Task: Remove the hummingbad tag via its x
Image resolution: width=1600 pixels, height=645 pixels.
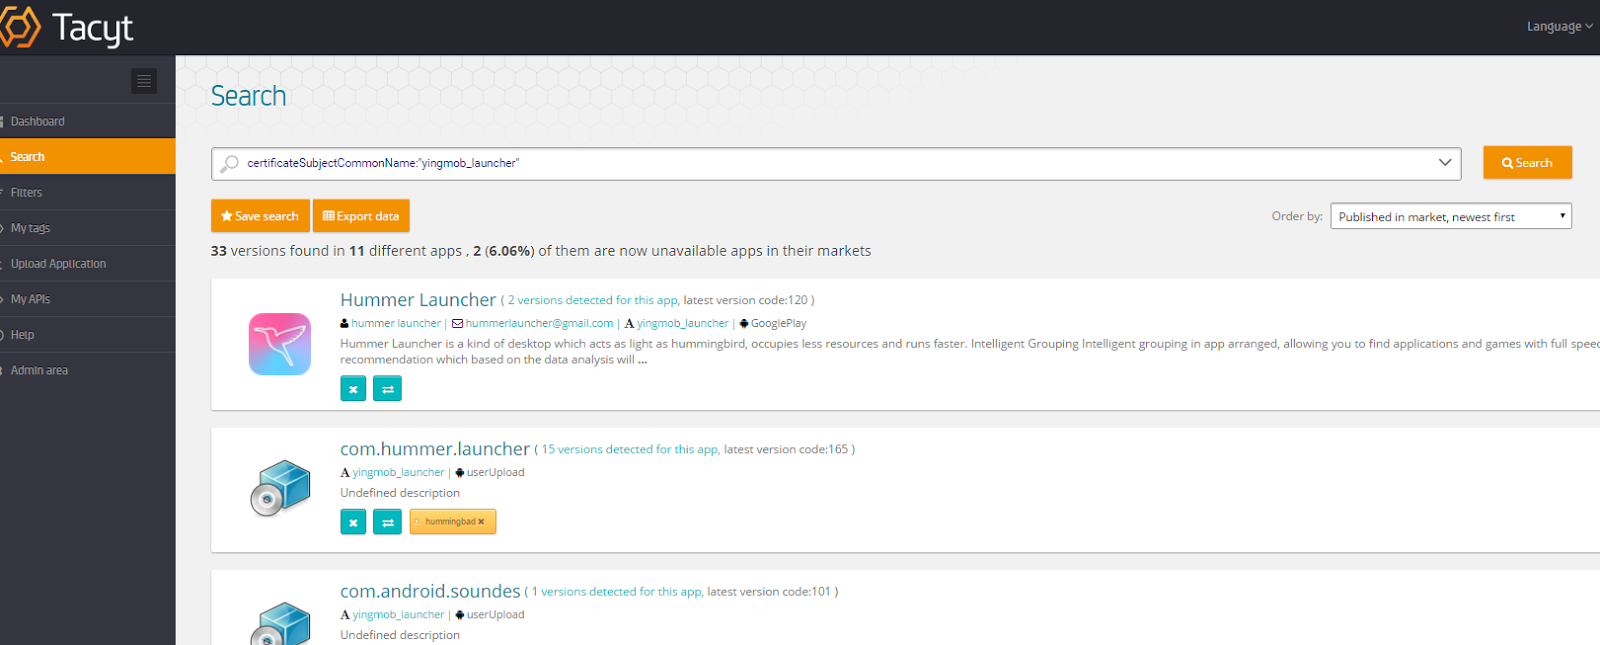Action: click(x=481, y=522)
